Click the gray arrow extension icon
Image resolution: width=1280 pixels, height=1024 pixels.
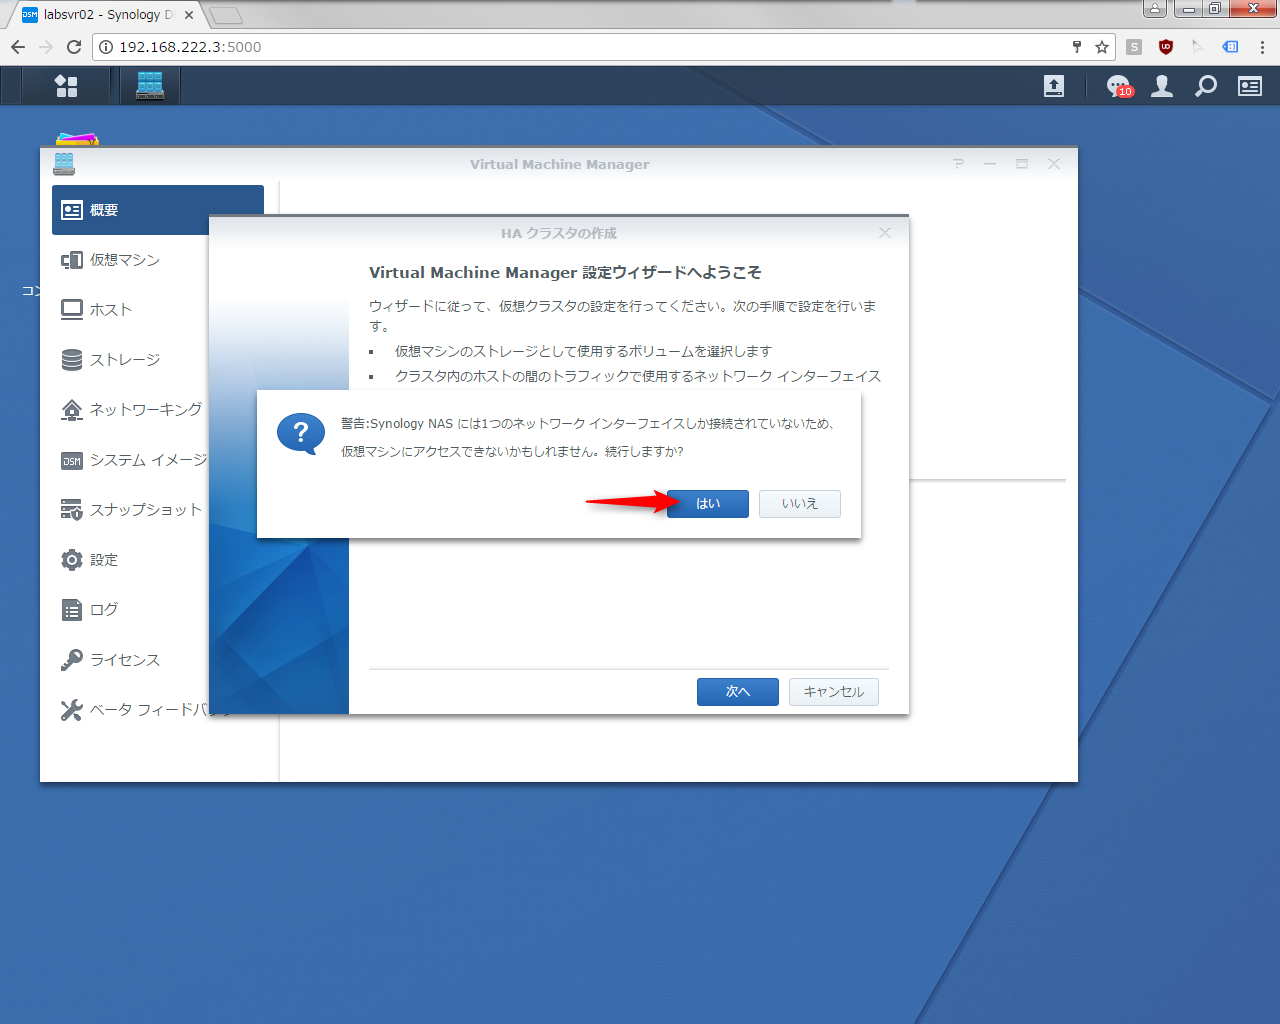[1198, 47]
